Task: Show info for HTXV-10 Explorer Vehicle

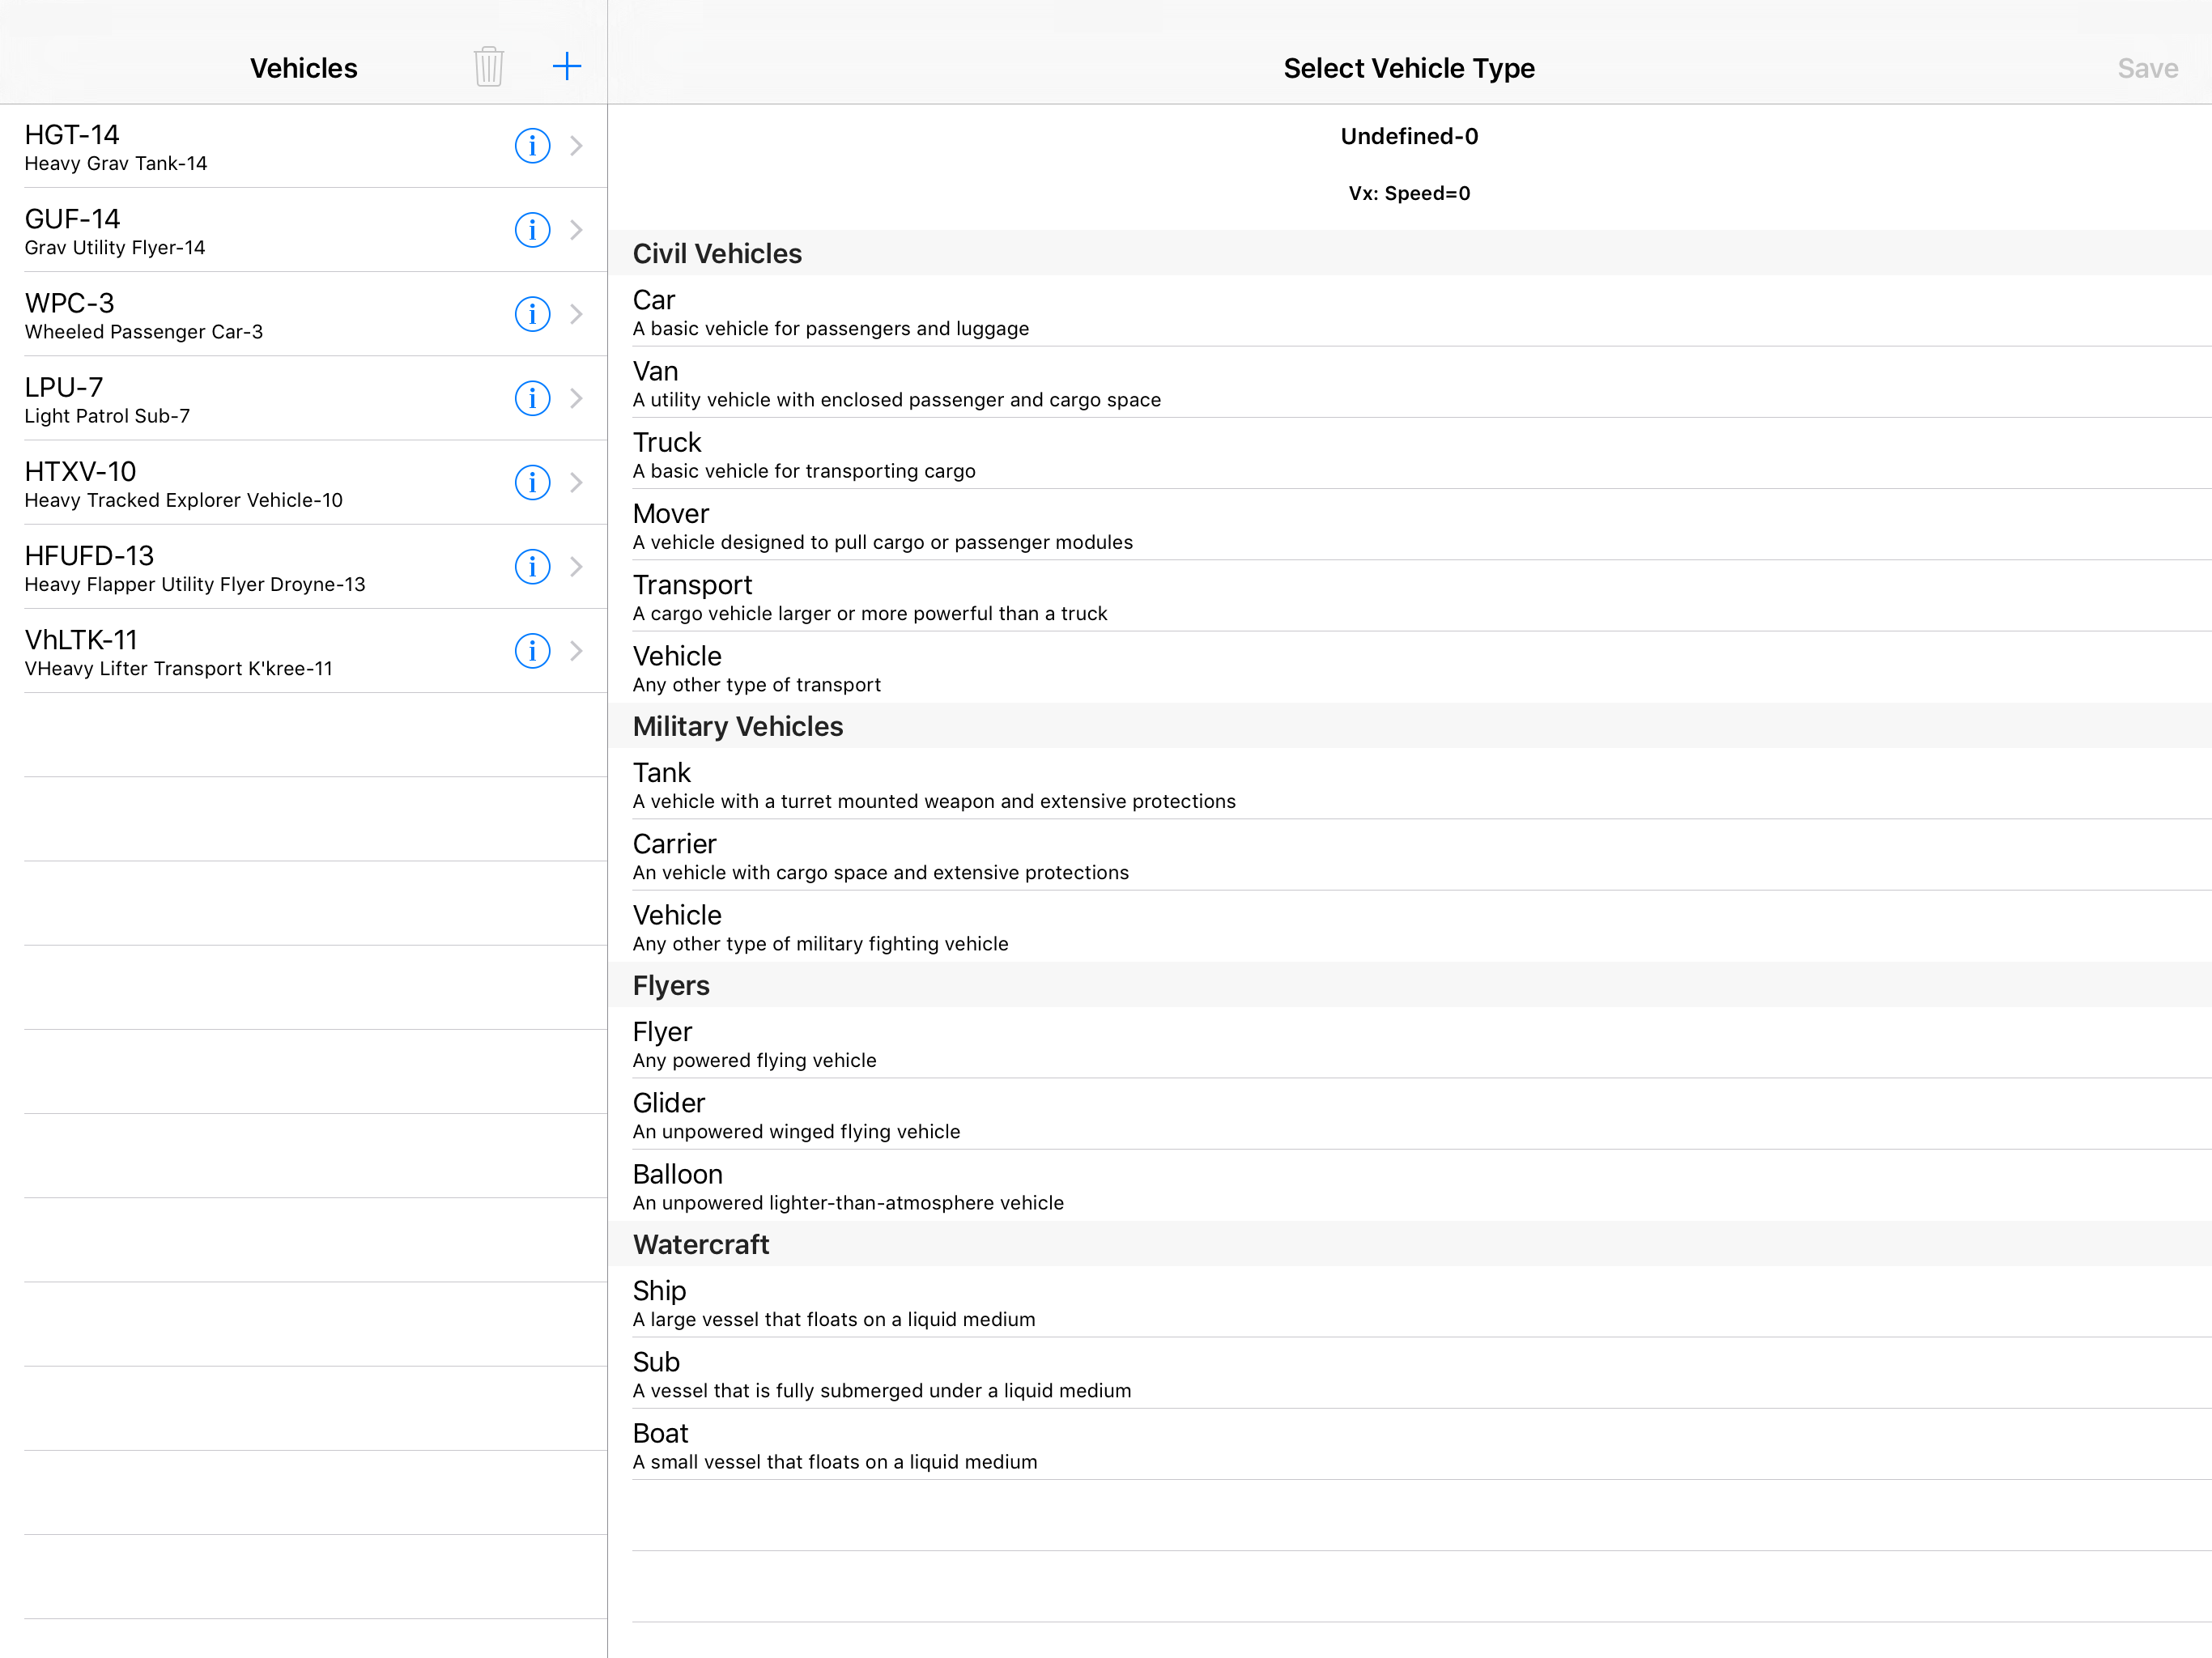Action: tap(532, 482)
